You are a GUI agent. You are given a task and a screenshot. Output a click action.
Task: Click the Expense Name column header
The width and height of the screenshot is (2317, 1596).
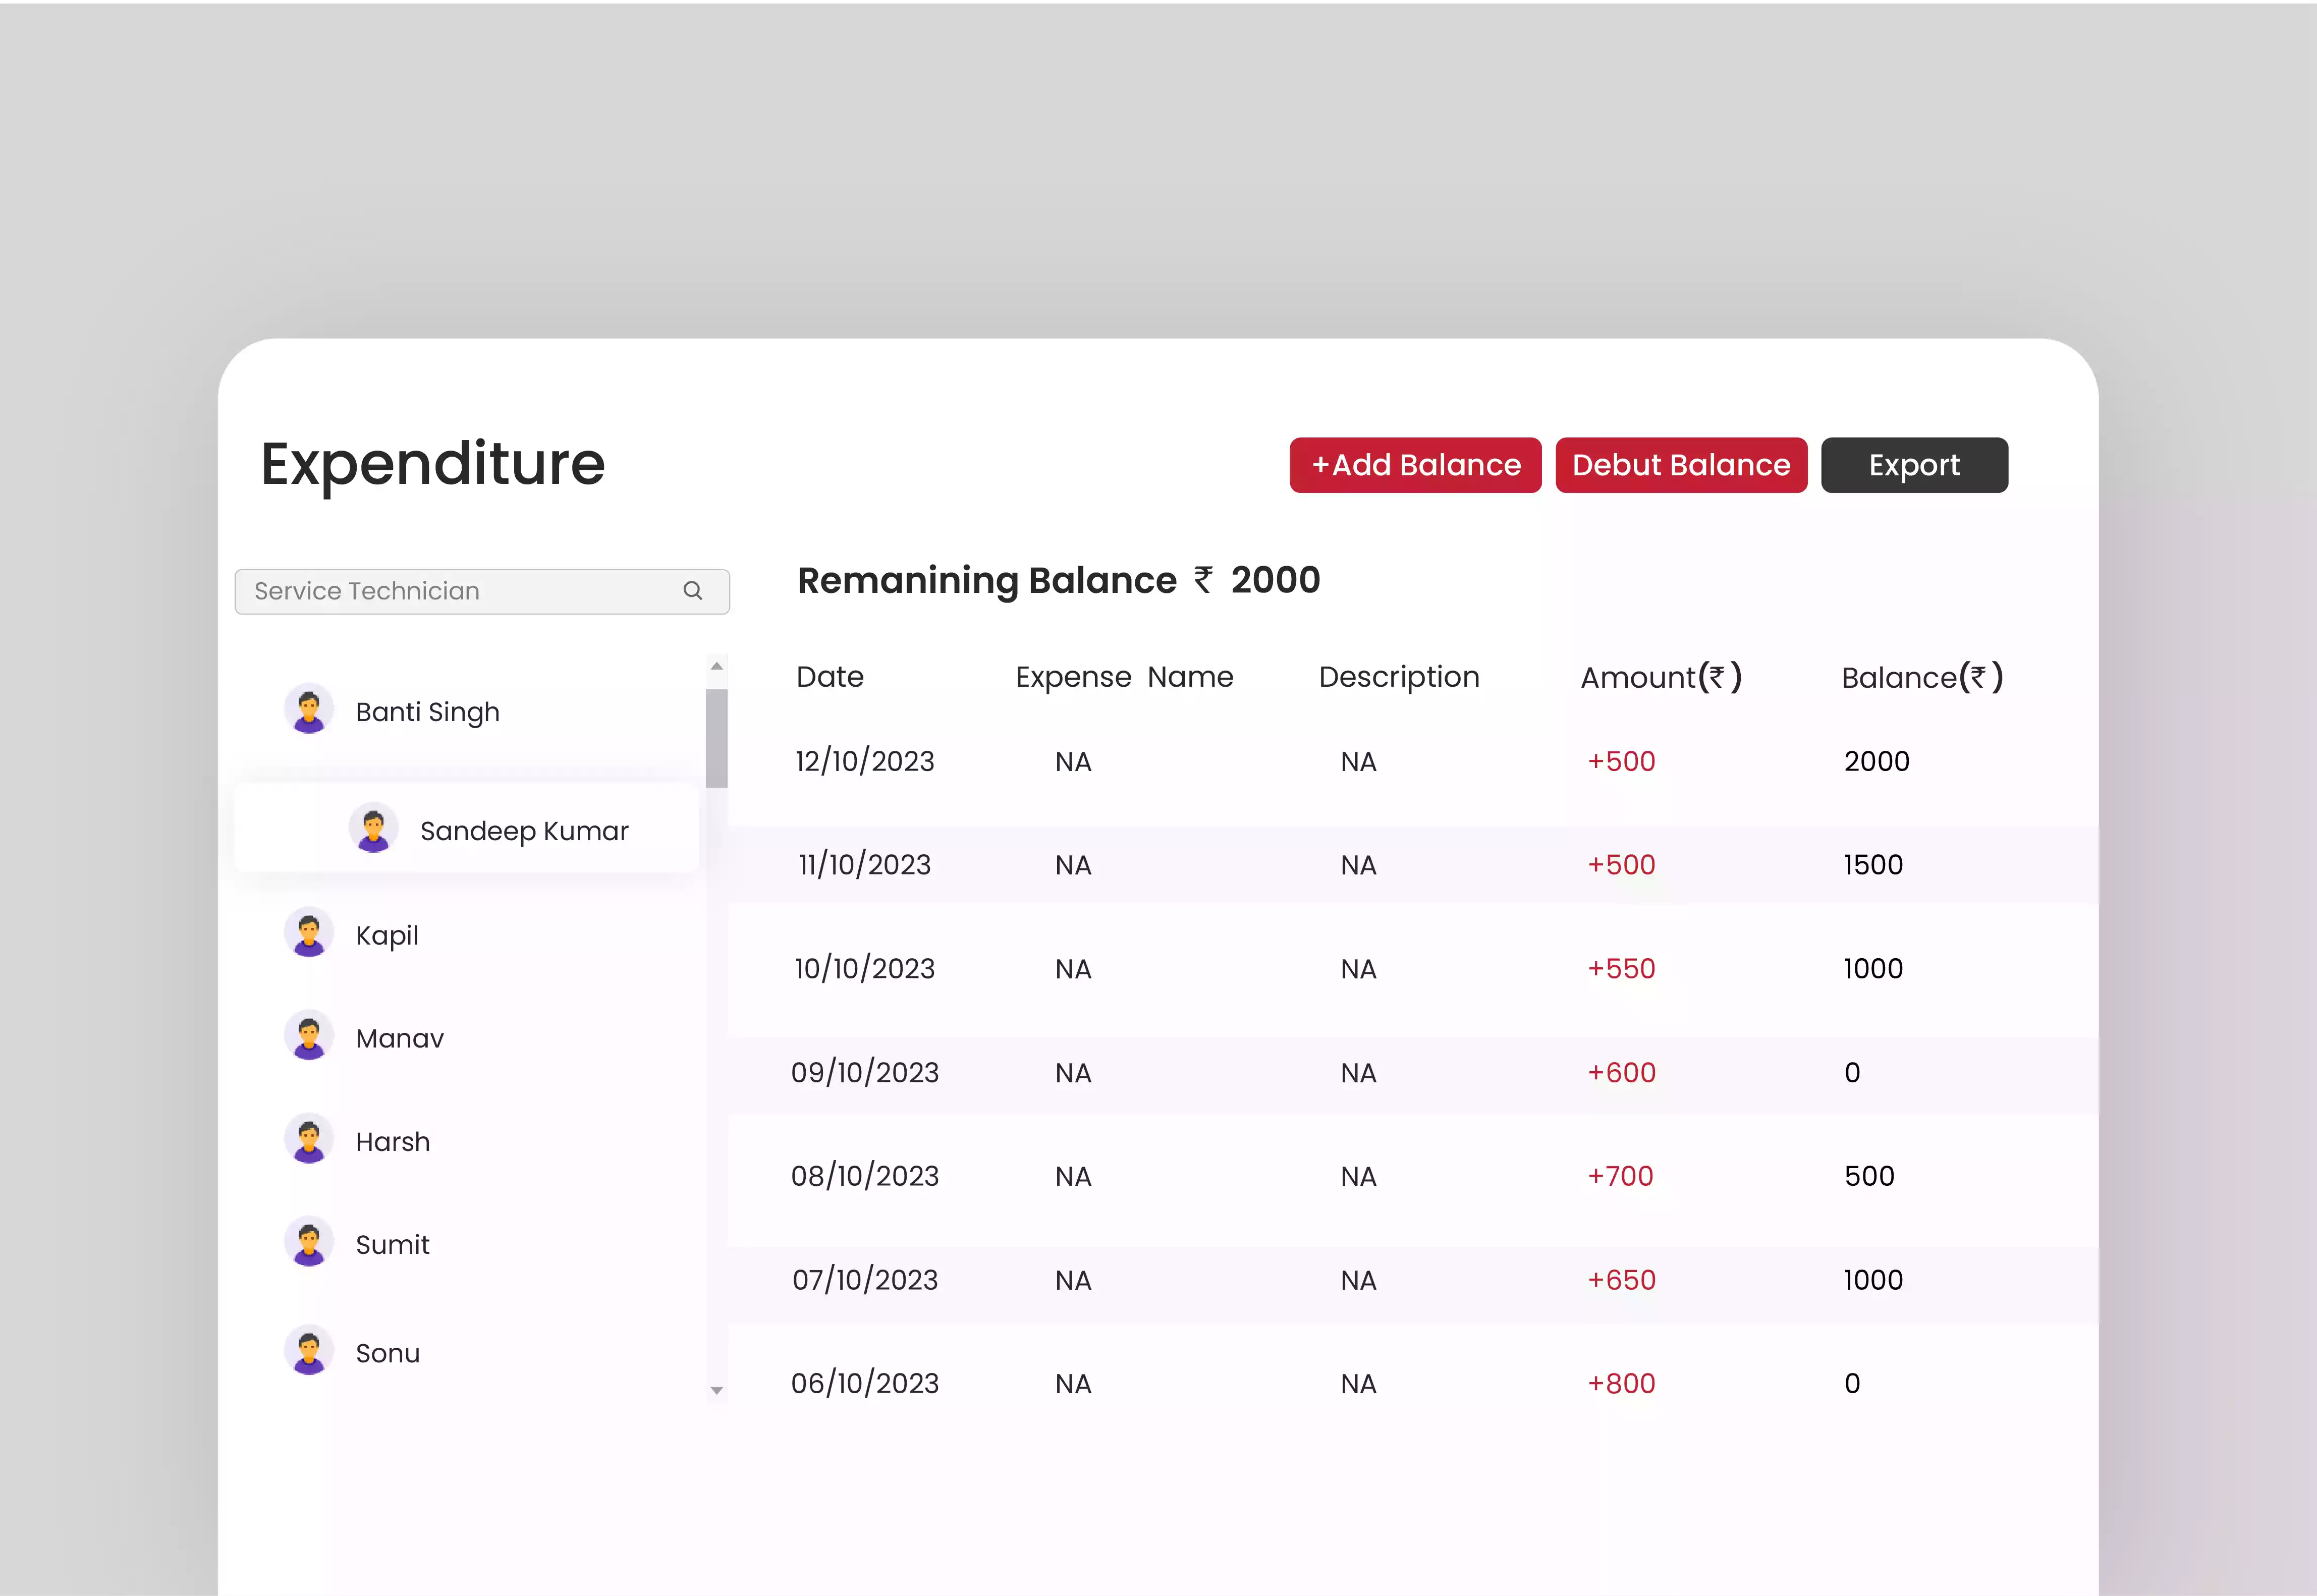1124,677
